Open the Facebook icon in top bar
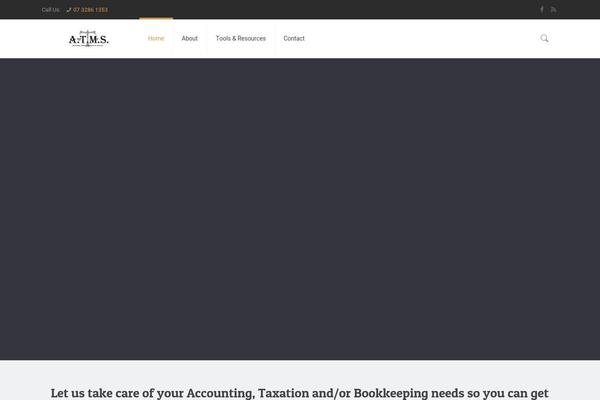The height and width of the screenshot is (400, 600). 542,10
